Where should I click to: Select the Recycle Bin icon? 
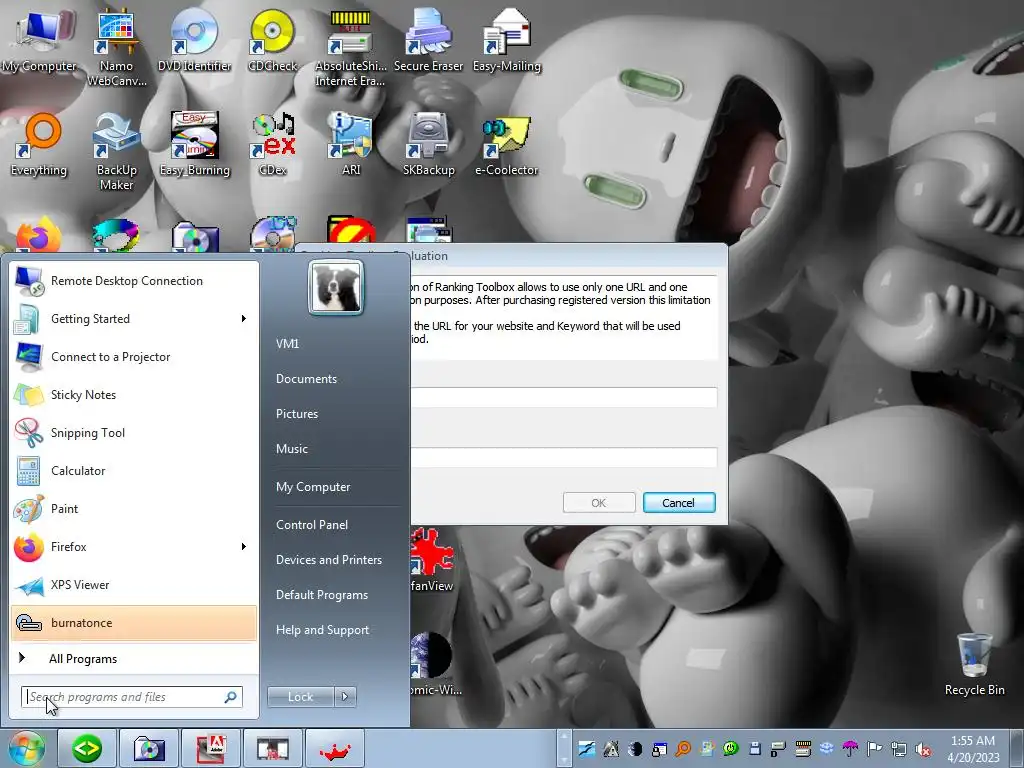tap(974, 664)
